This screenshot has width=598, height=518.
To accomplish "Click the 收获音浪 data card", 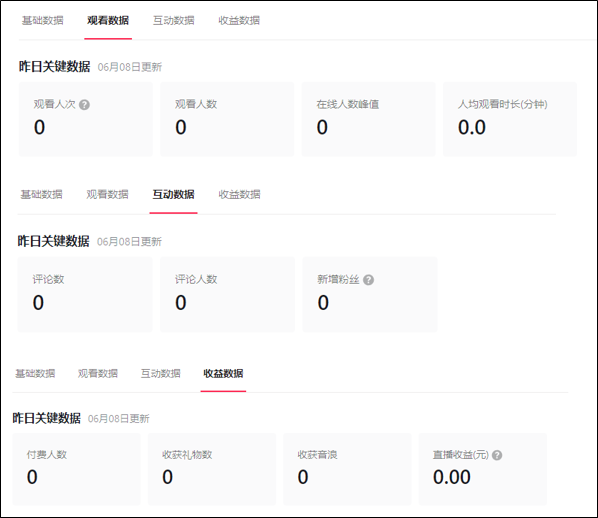I will [347, 469].
